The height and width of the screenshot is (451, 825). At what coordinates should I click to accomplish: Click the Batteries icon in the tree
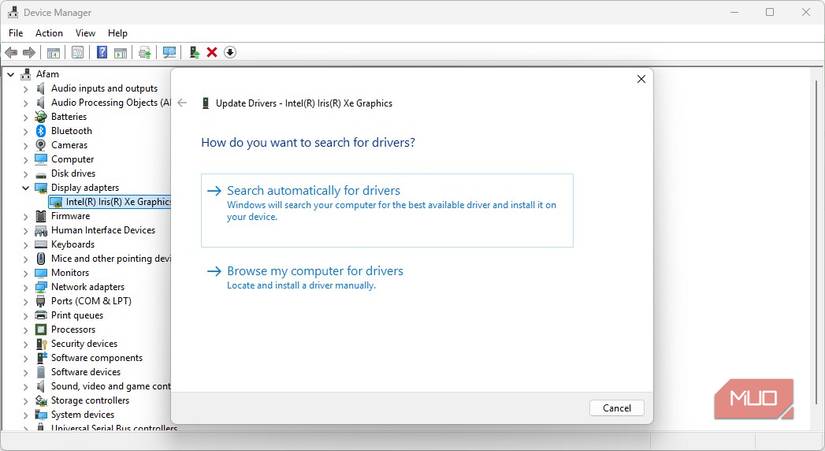tap(41, 116)
